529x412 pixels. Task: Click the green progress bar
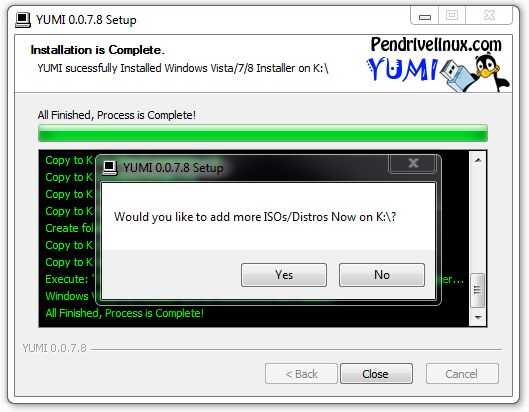coord(263,133)
